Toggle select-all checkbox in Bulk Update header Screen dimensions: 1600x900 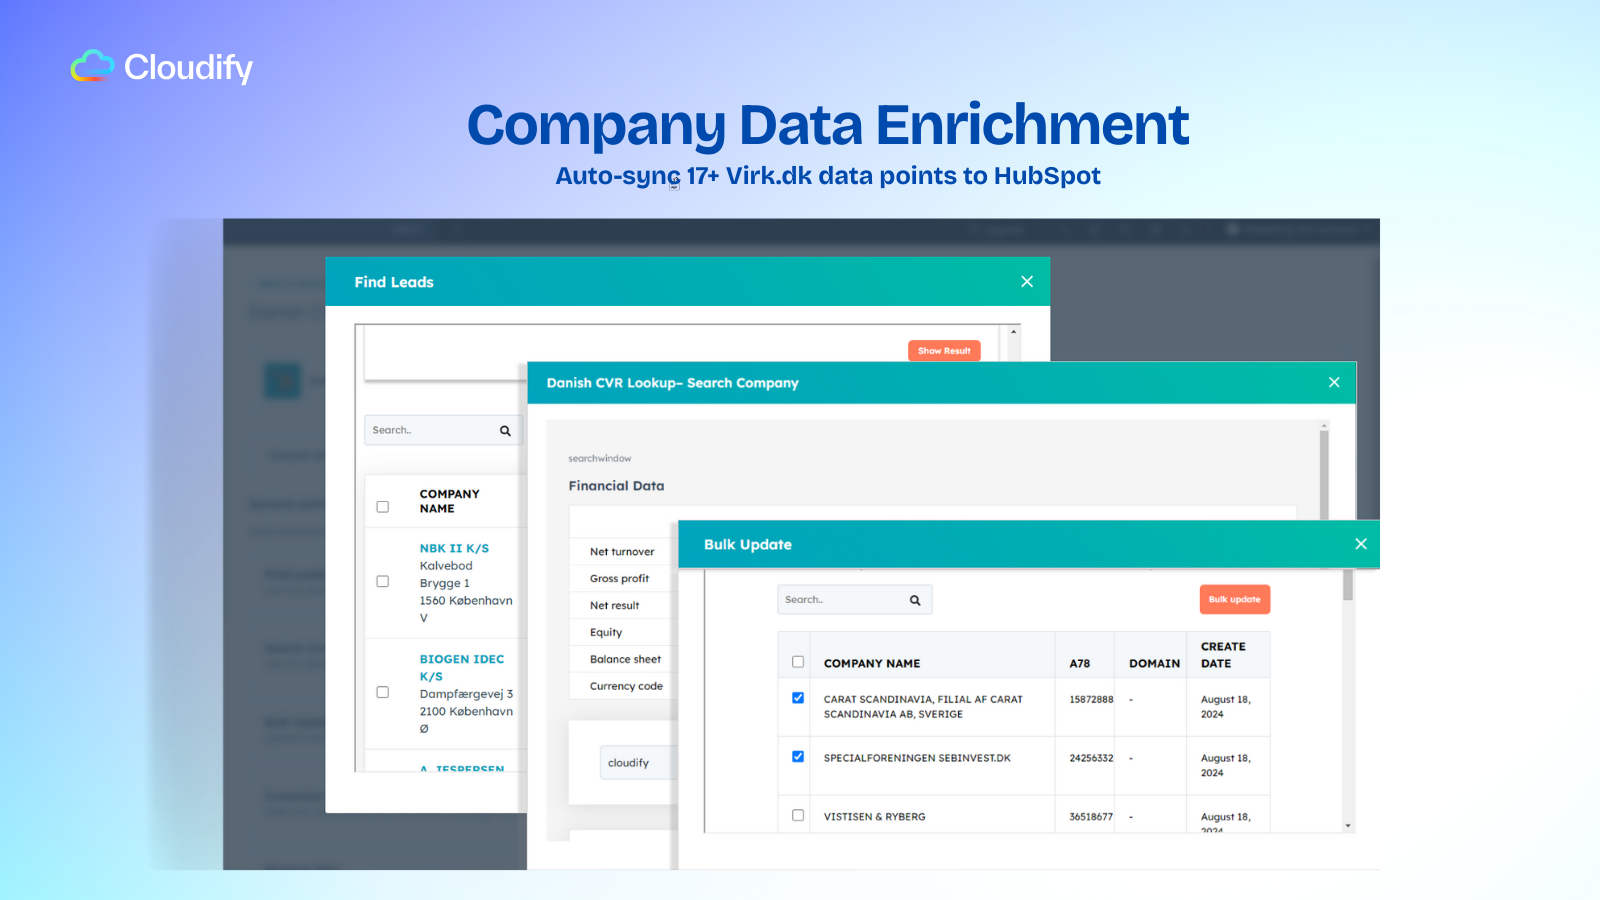tap(798, 662)
